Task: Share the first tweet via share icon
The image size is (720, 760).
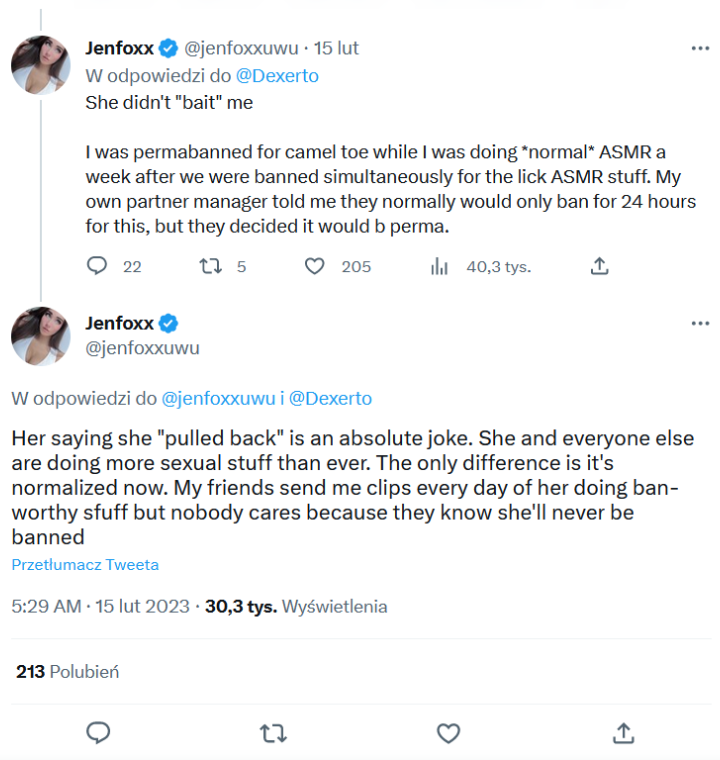Action: tap(599, 266)
